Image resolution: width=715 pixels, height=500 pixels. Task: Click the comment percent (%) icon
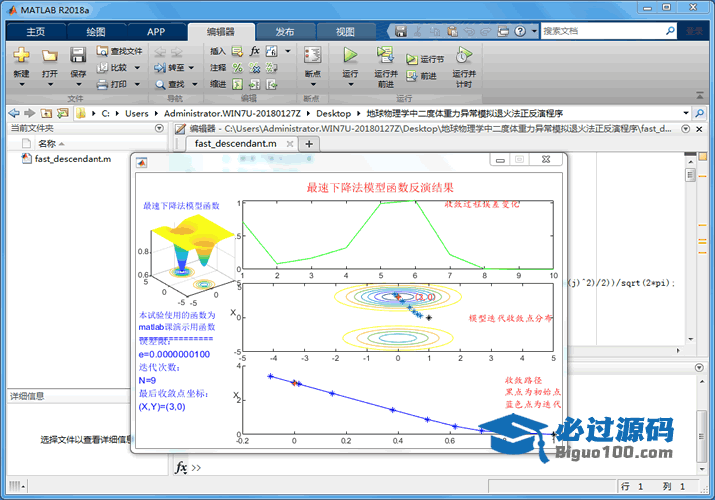238,68
